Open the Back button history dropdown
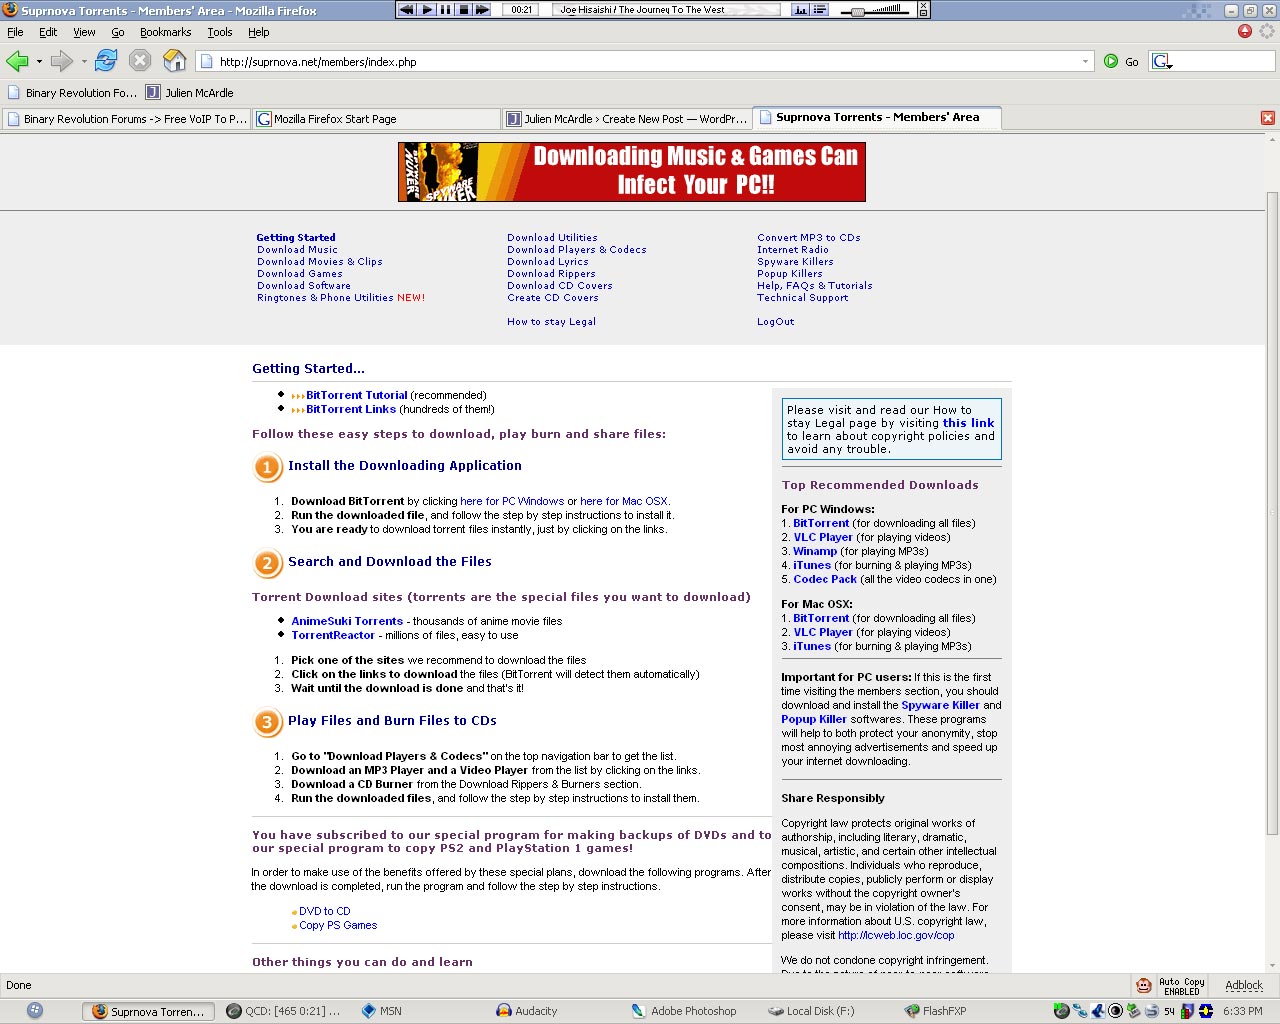The height and width of the screenshot is (1024, 1280). pyautogui.click(x=39, y=62)
